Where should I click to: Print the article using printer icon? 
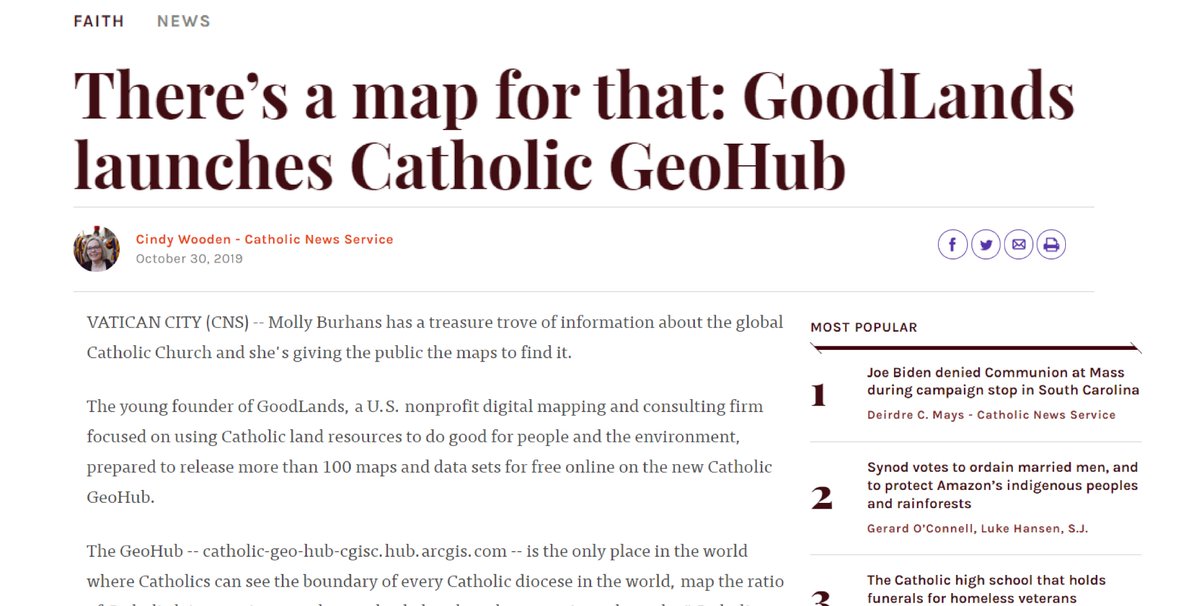coord(1051,244)
